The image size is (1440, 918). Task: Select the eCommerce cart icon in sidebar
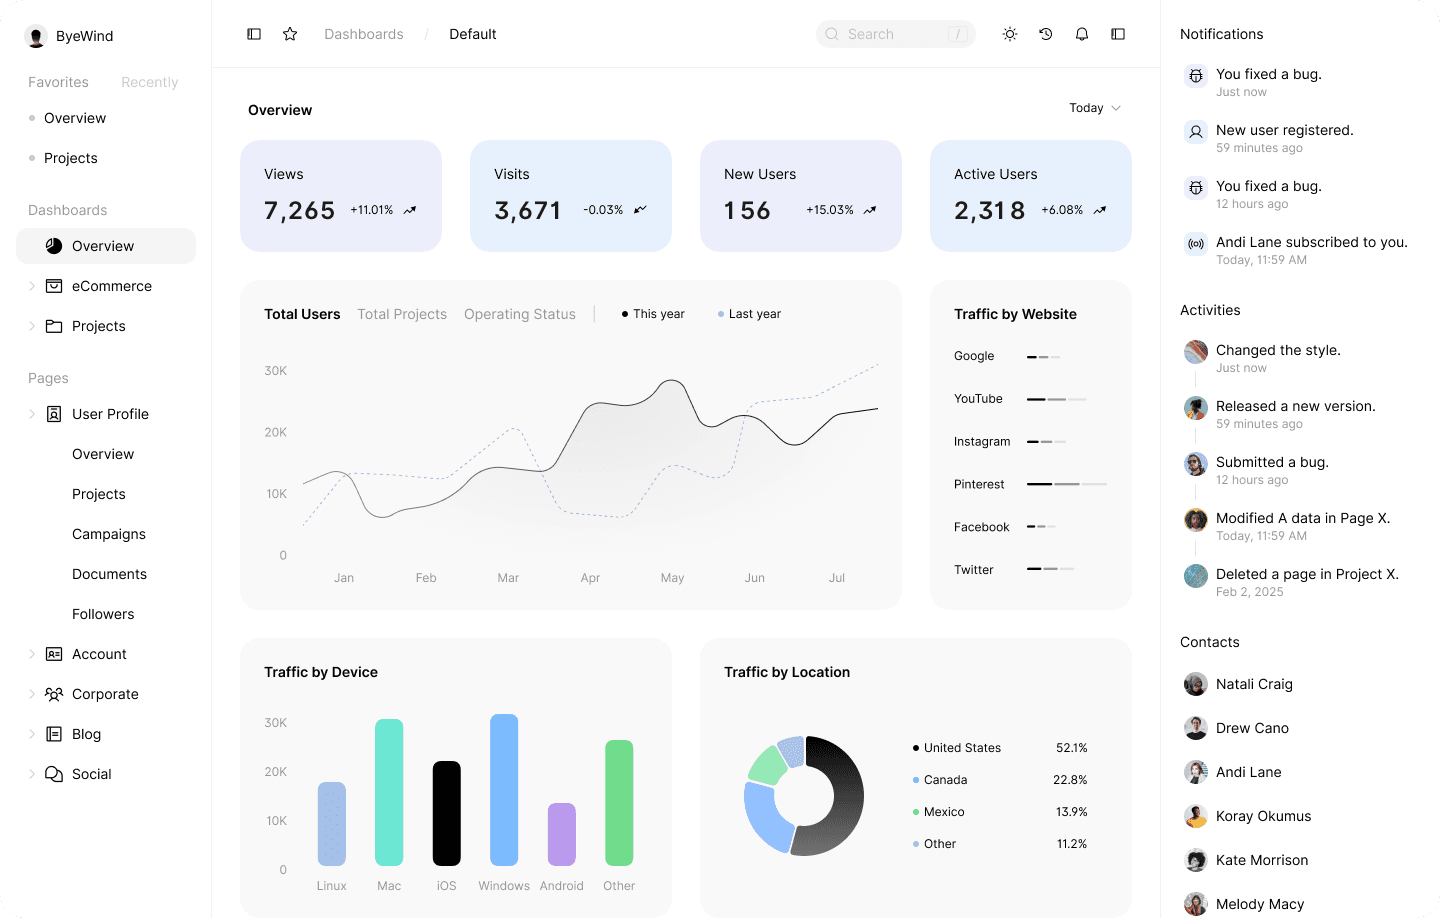click(53, 285)
